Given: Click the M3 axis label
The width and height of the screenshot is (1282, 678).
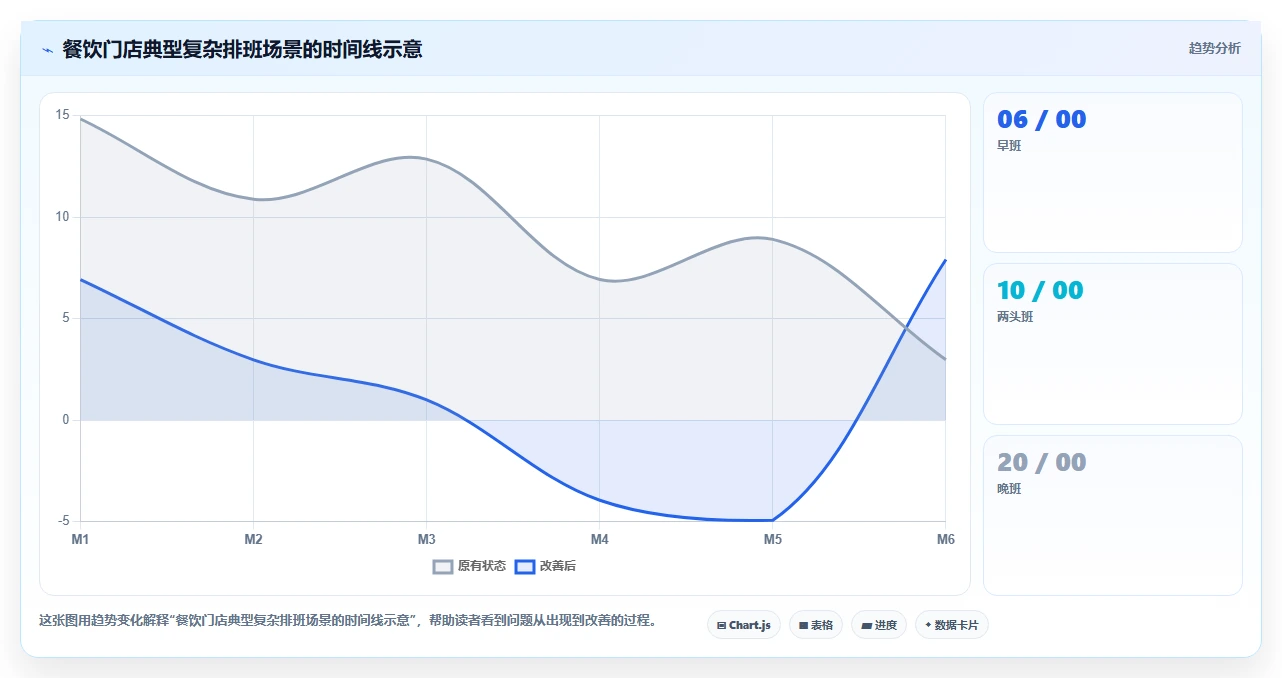Looking at the screenshot, I should point(426,539).
